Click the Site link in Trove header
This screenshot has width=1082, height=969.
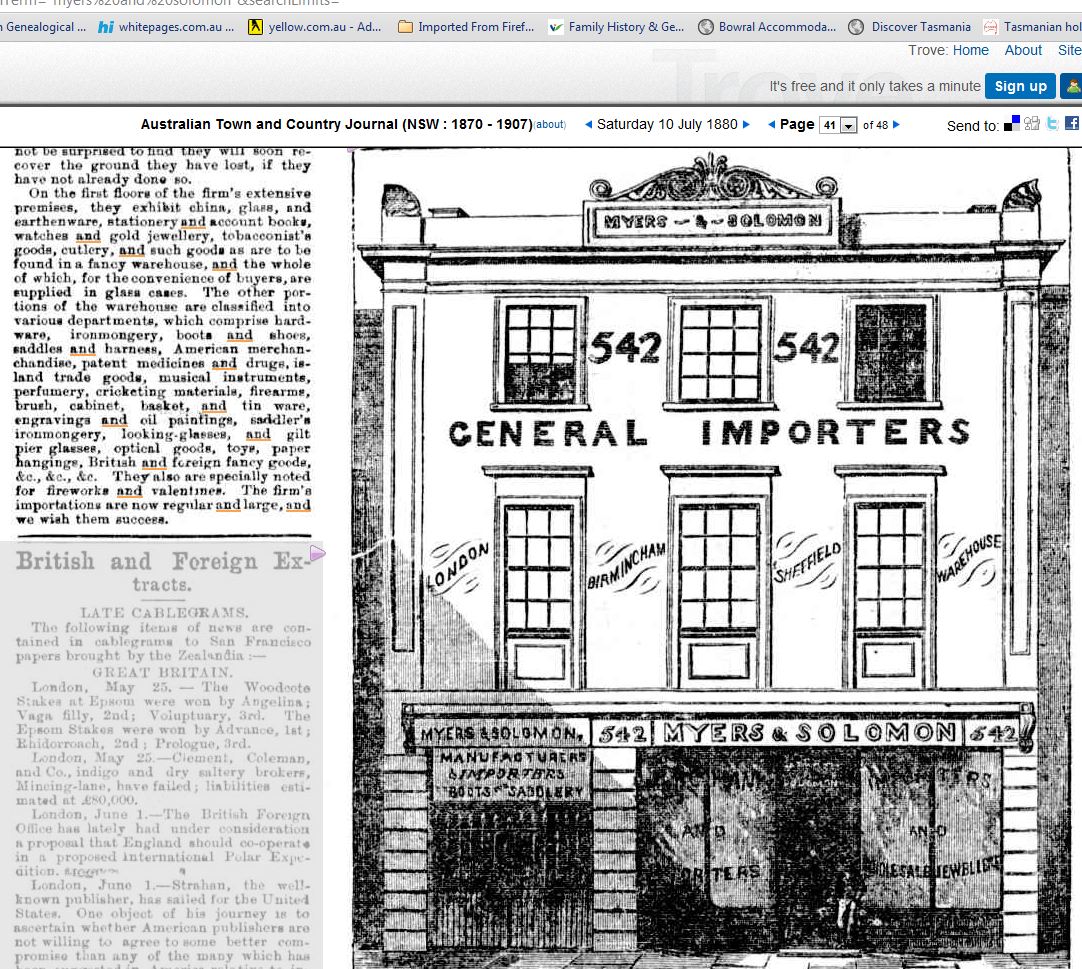click(x=1070, y=50)
